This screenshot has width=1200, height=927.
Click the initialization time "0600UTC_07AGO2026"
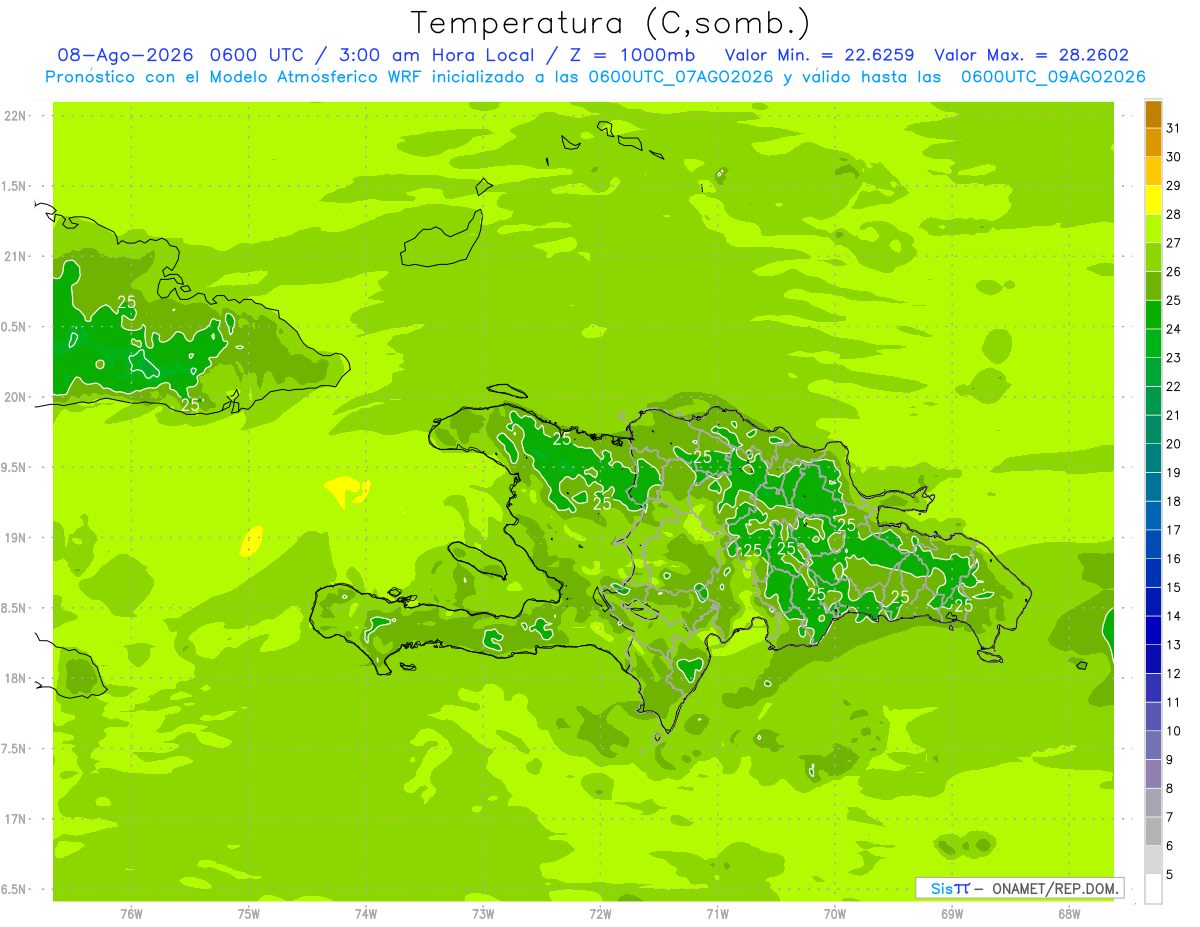681,77
